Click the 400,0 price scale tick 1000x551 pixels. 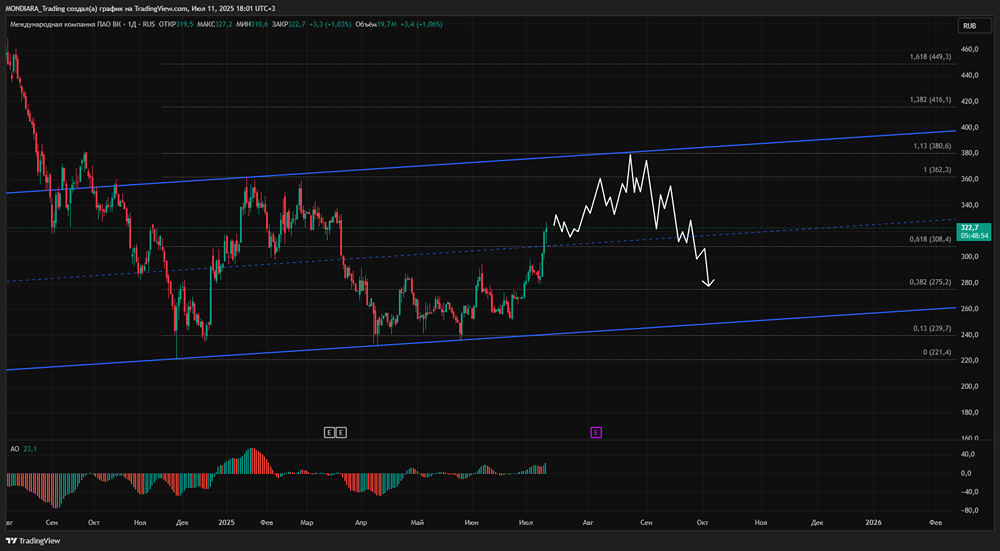969,127
